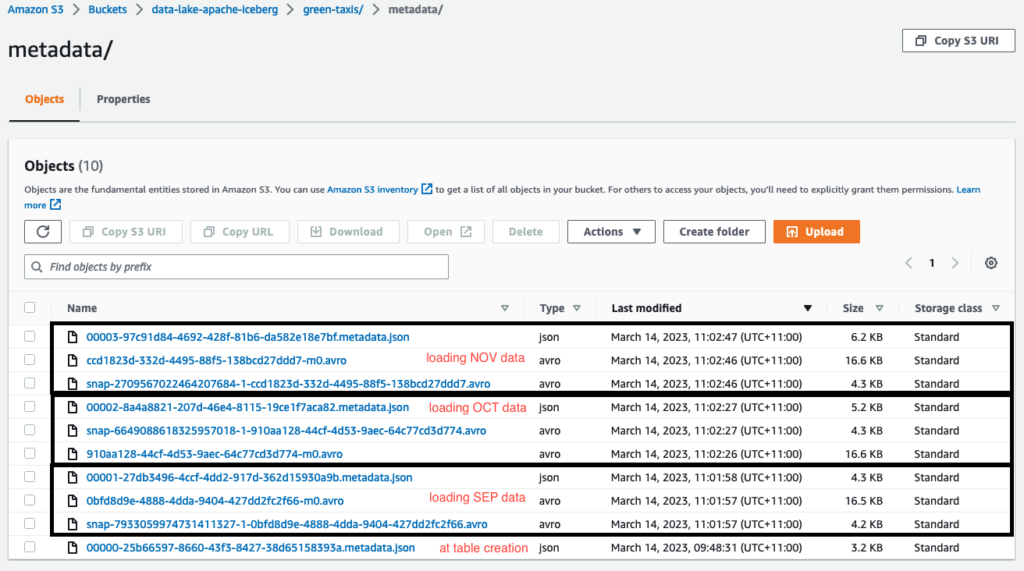
Task: Check the box for snap-6649088618325957018 avro
Action: [x=29, y=430]
